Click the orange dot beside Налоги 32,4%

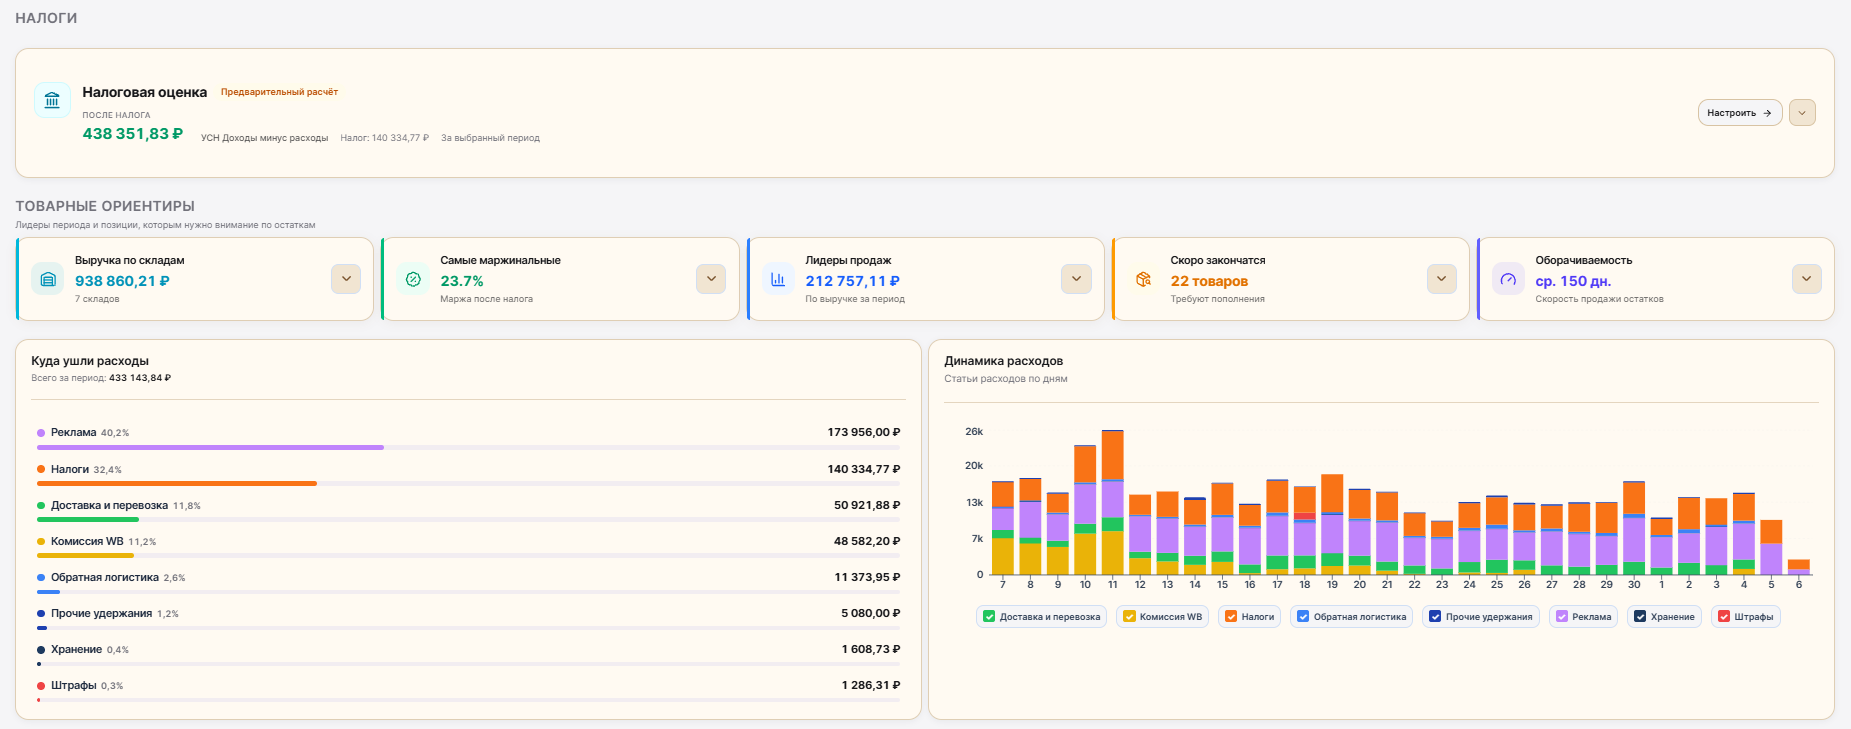point(41,469)
